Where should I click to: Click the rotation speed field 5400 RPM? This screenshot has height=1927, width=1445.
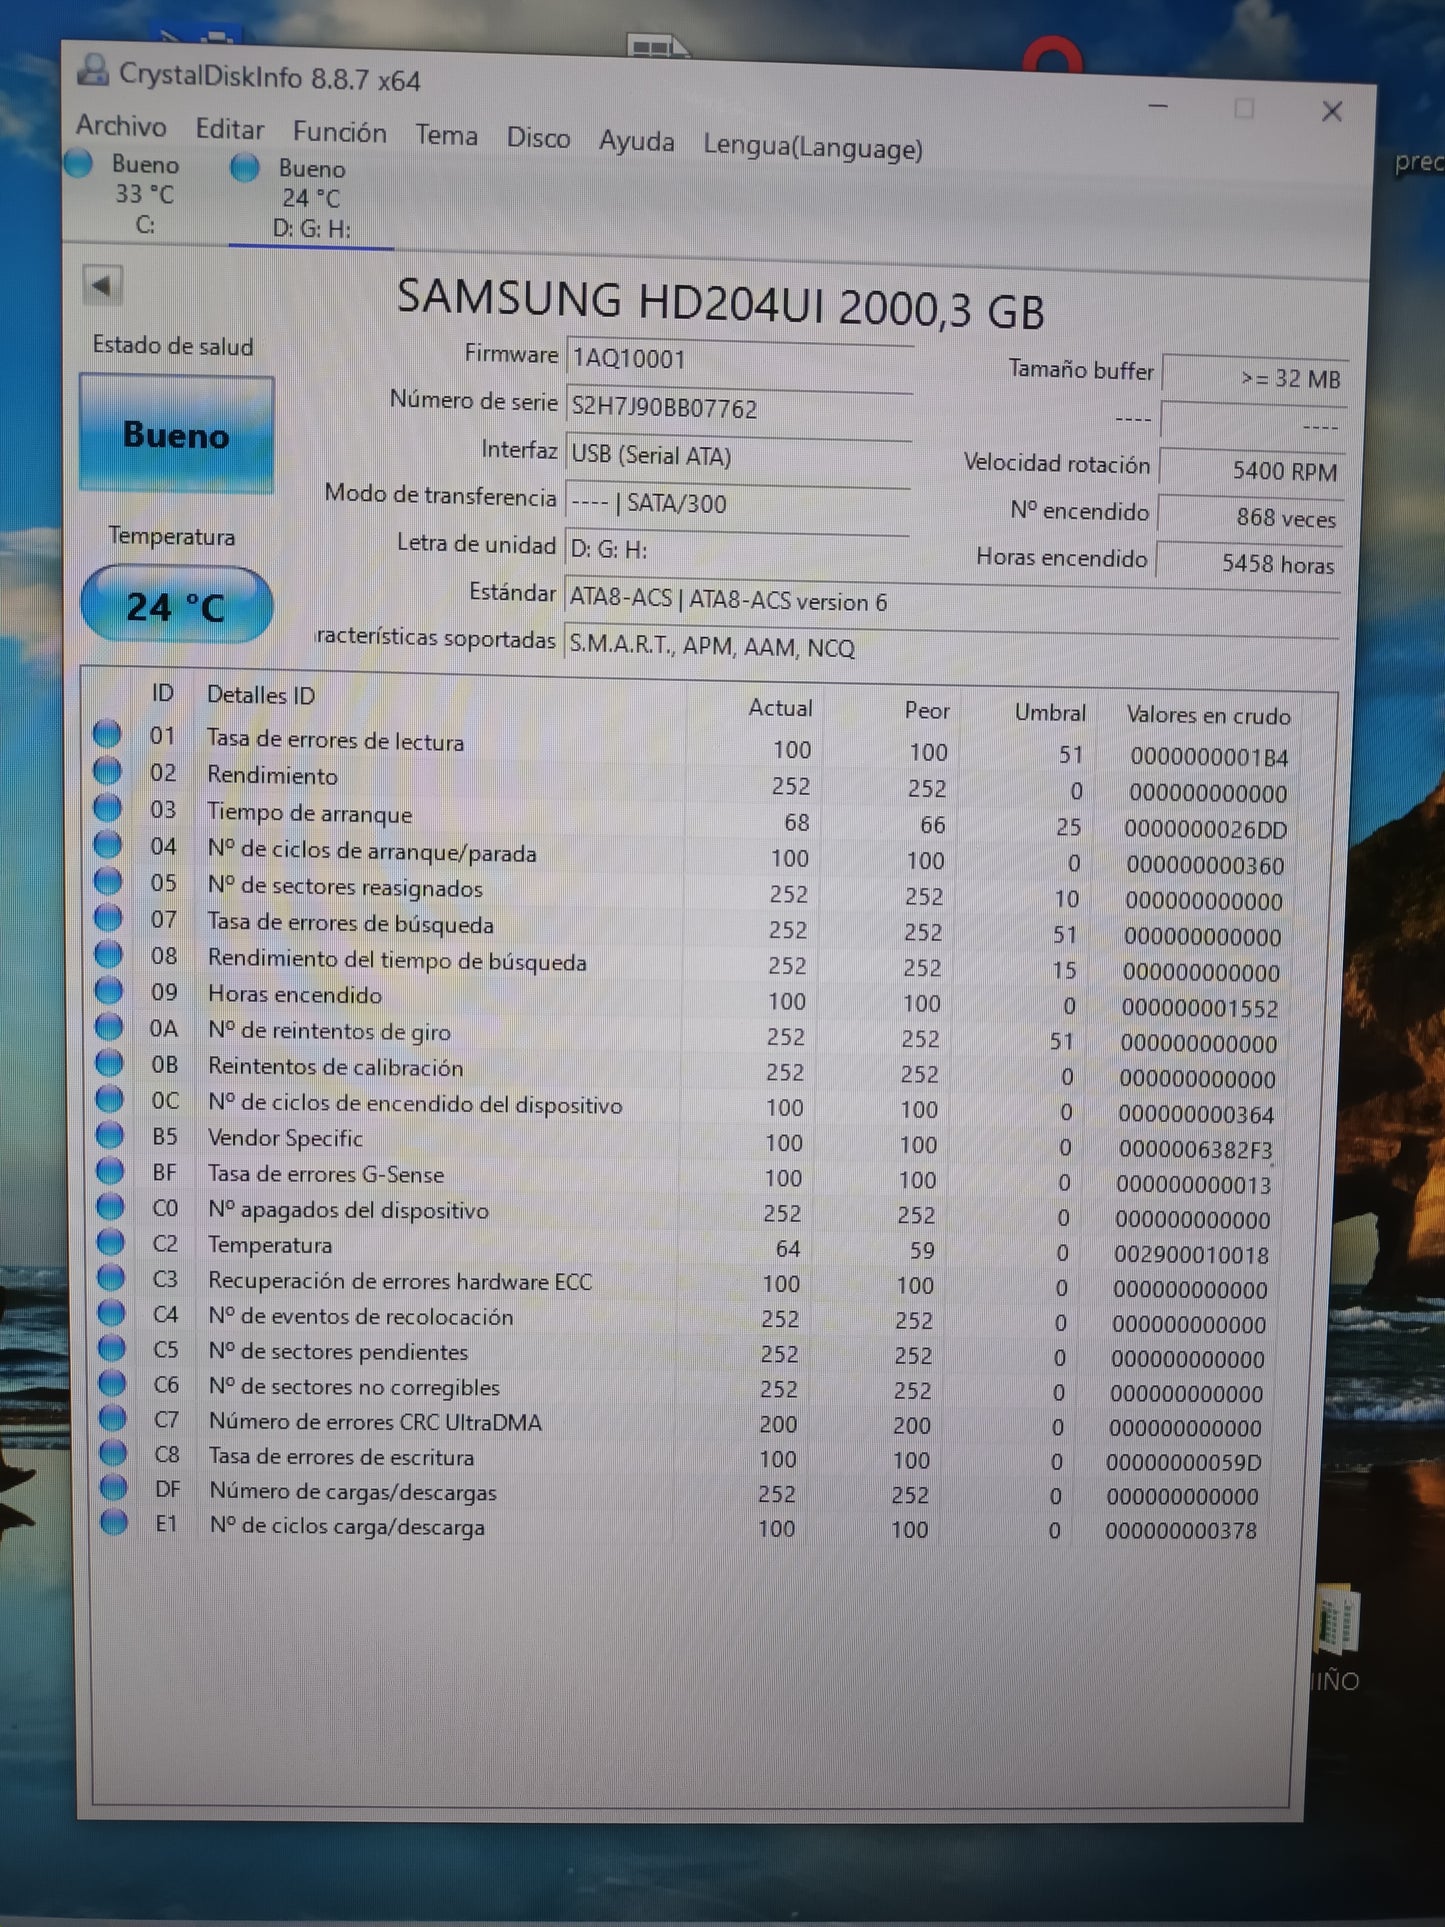point(1252,470)
